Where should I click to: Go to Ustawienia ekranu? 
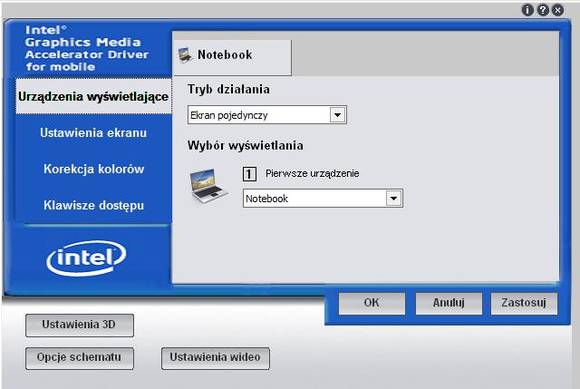pyautogui.click(x=94, y=133)
